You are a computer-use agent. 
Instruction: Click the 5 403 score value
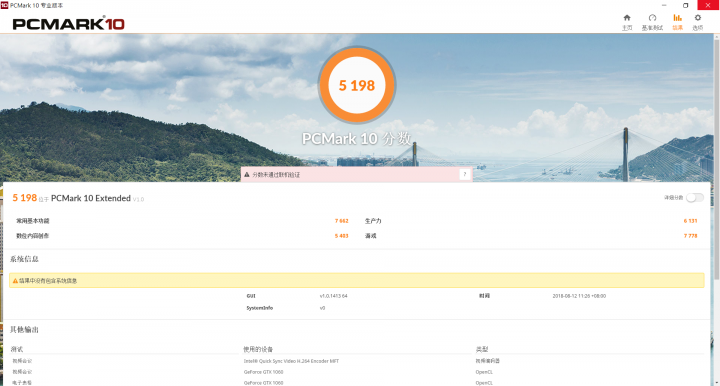tap(342, 236)
